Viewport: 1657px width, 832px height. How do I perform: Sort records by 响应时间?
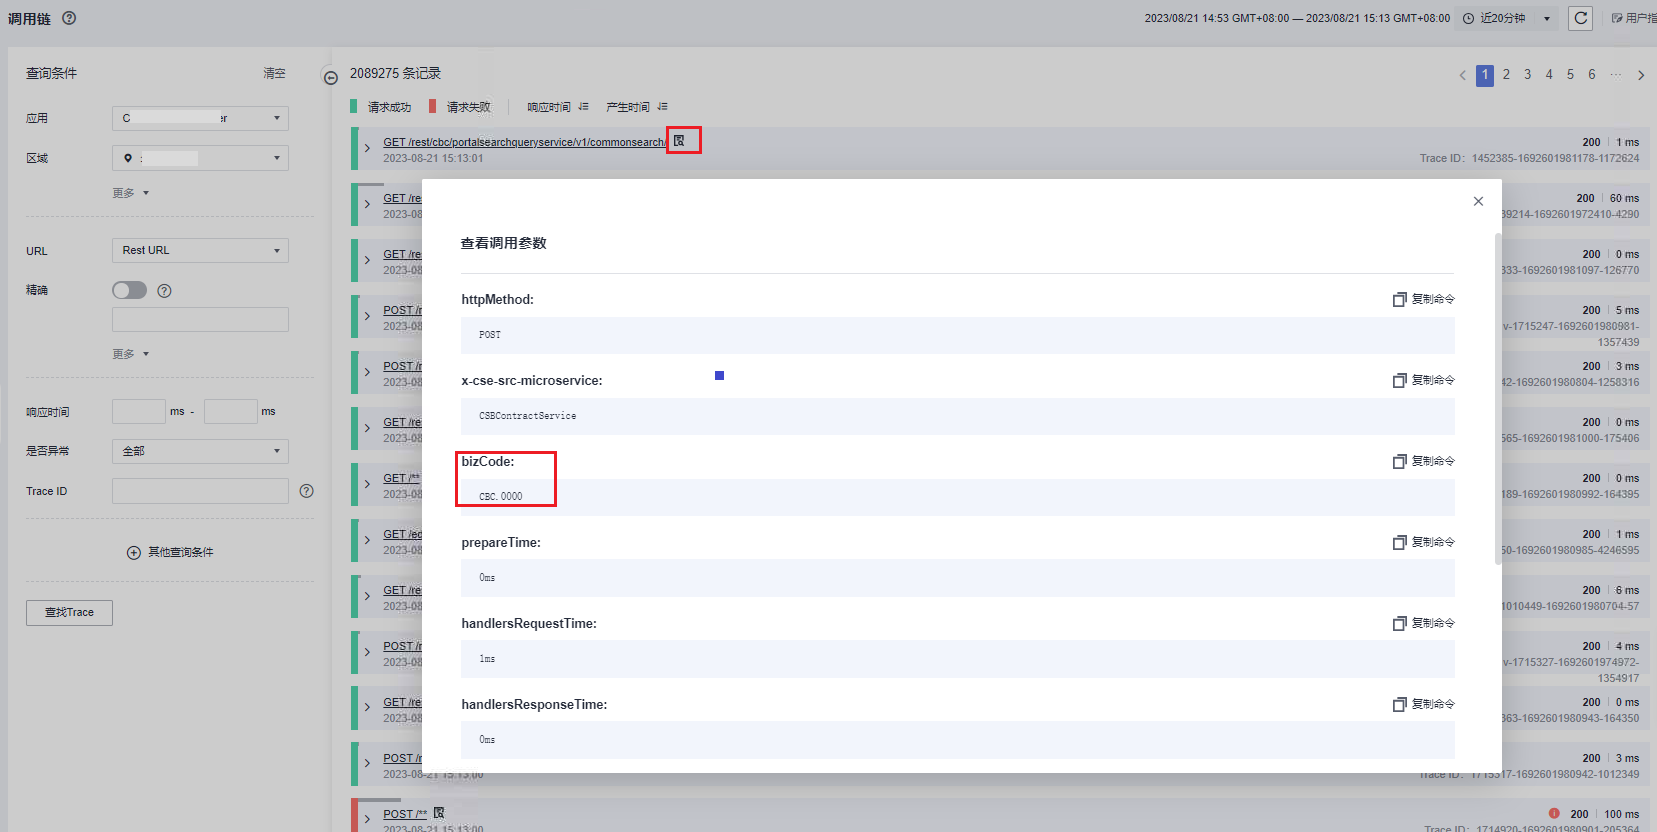[x=557, y=107]
